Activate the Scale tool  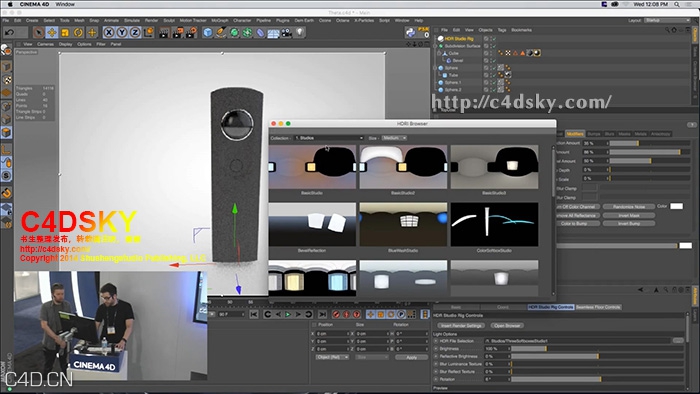(x=65, y=33)
